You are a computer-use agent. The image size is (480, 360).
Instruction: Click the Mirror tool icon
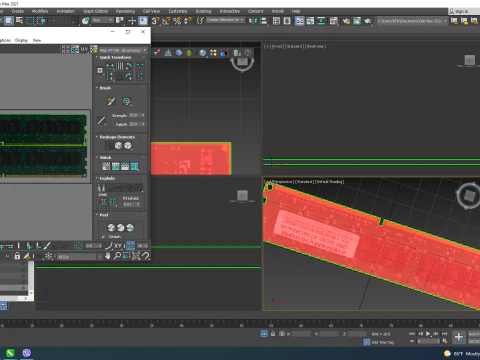coord(253,21)
